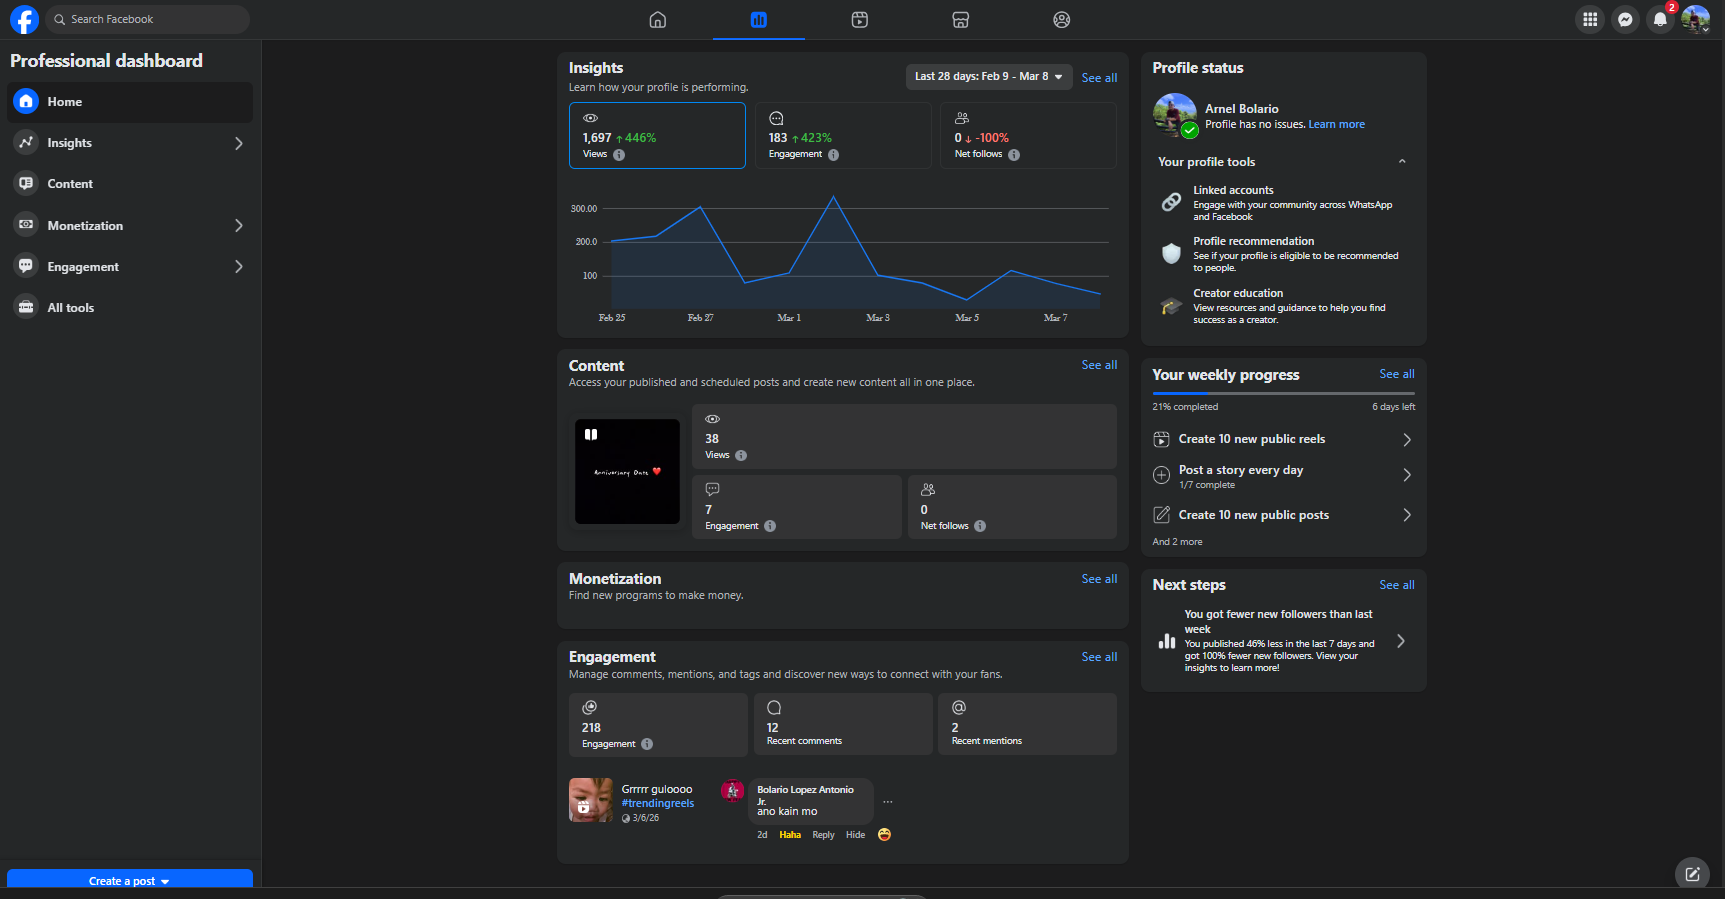This screenshot has width=1725, height=899.
Task: Open the Create 10 new public reels goal
Action: tap(1283, 440)
